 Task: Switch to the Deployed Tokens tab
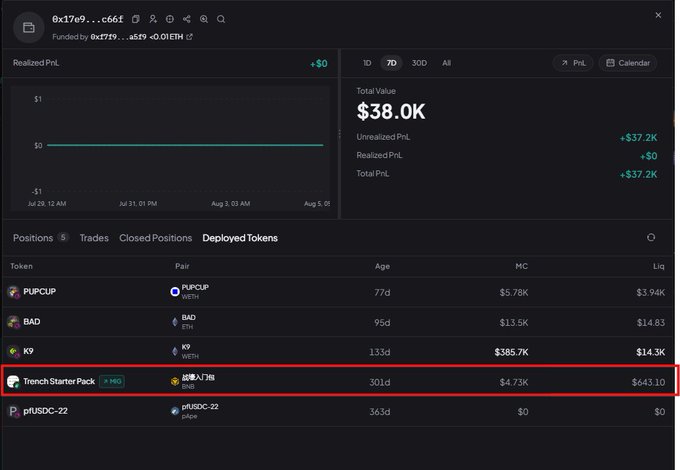240,238
